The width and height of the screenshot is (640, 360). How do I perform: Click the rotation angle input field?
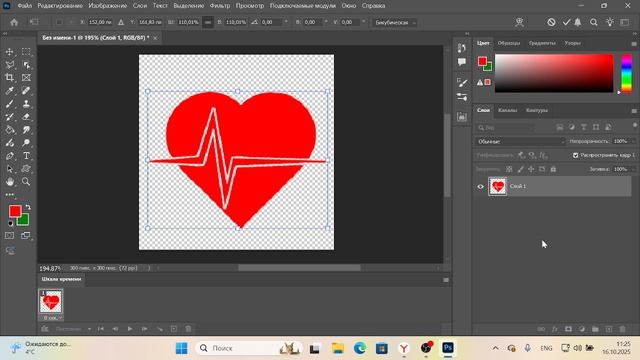pyautogui.click(x=271, y=22)
